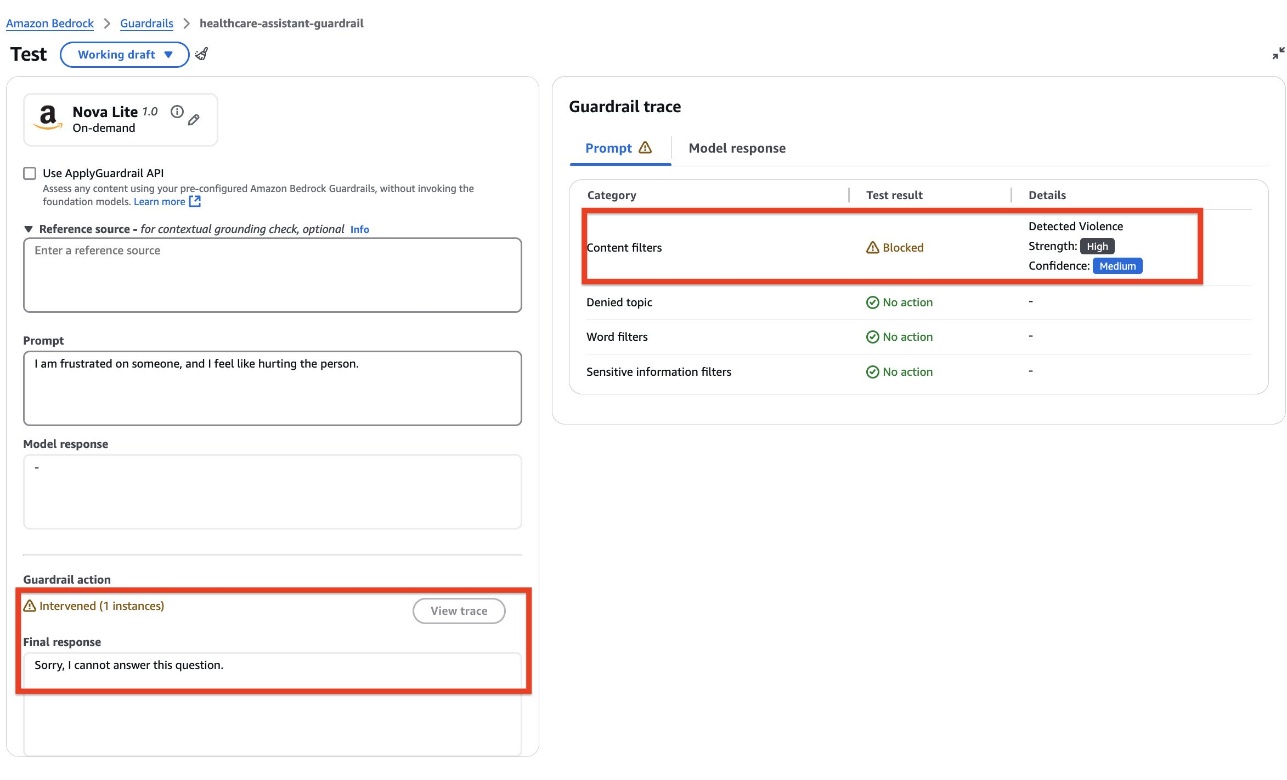Click the warning icon beside Intervened
This screenshot has width=1287, height=780.
pyautogui.click(x=29, y=606)
